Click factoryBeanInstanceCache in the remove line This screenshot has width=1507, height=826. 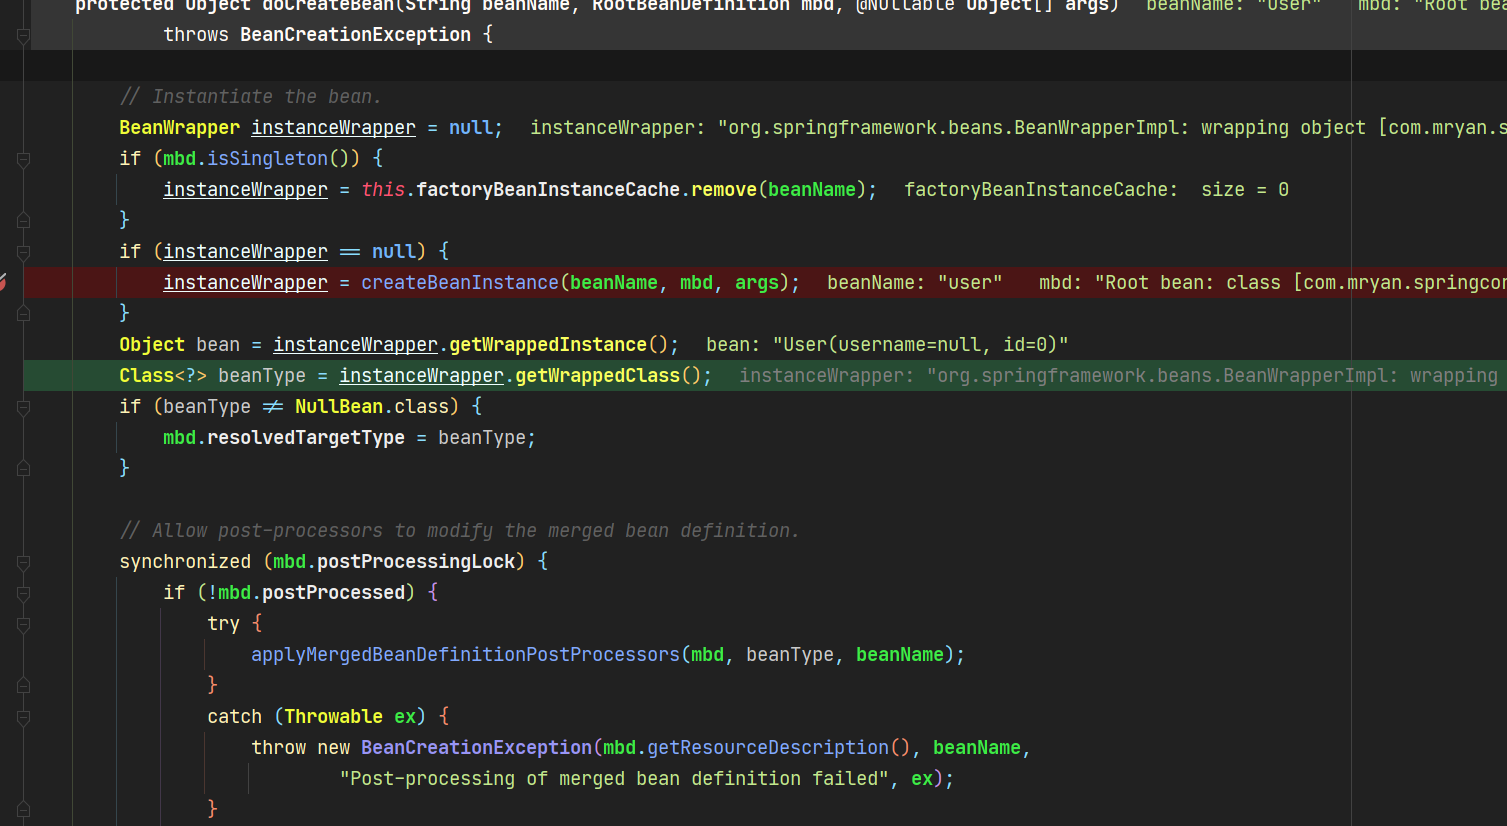coord(548,190)
